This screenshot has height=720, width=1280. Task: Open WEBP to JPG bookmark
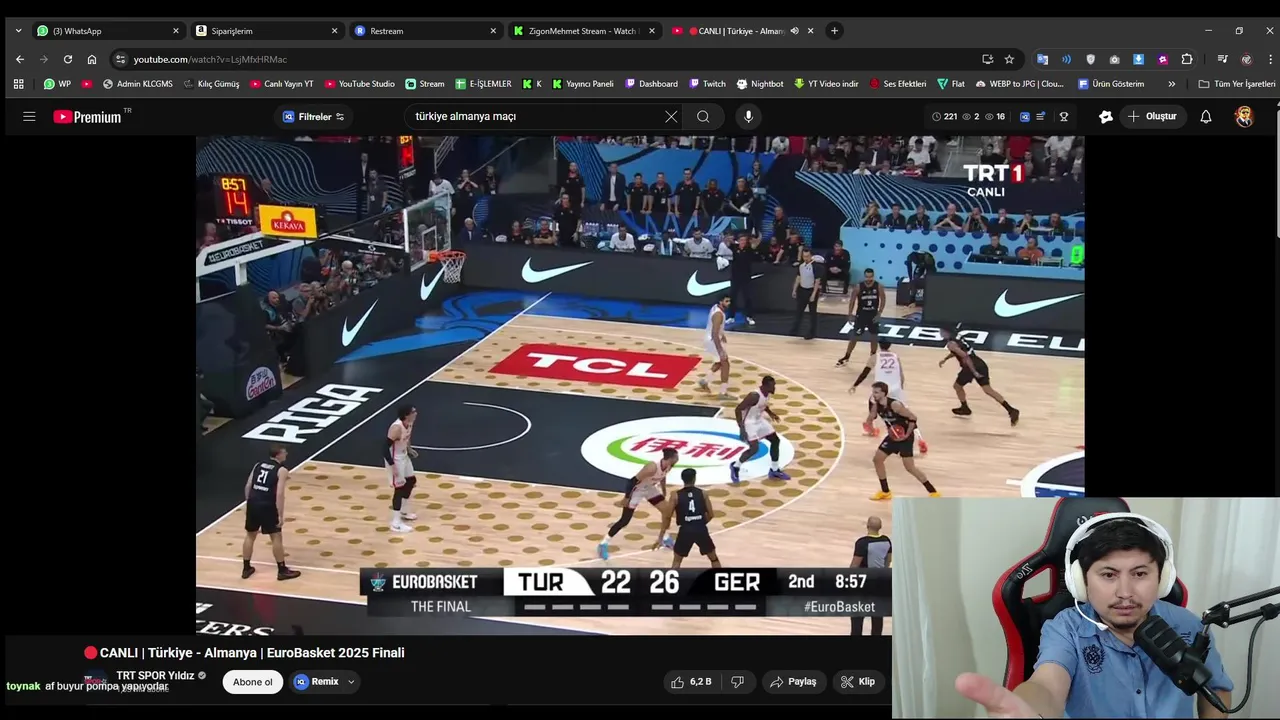[x=1019, y=84]
